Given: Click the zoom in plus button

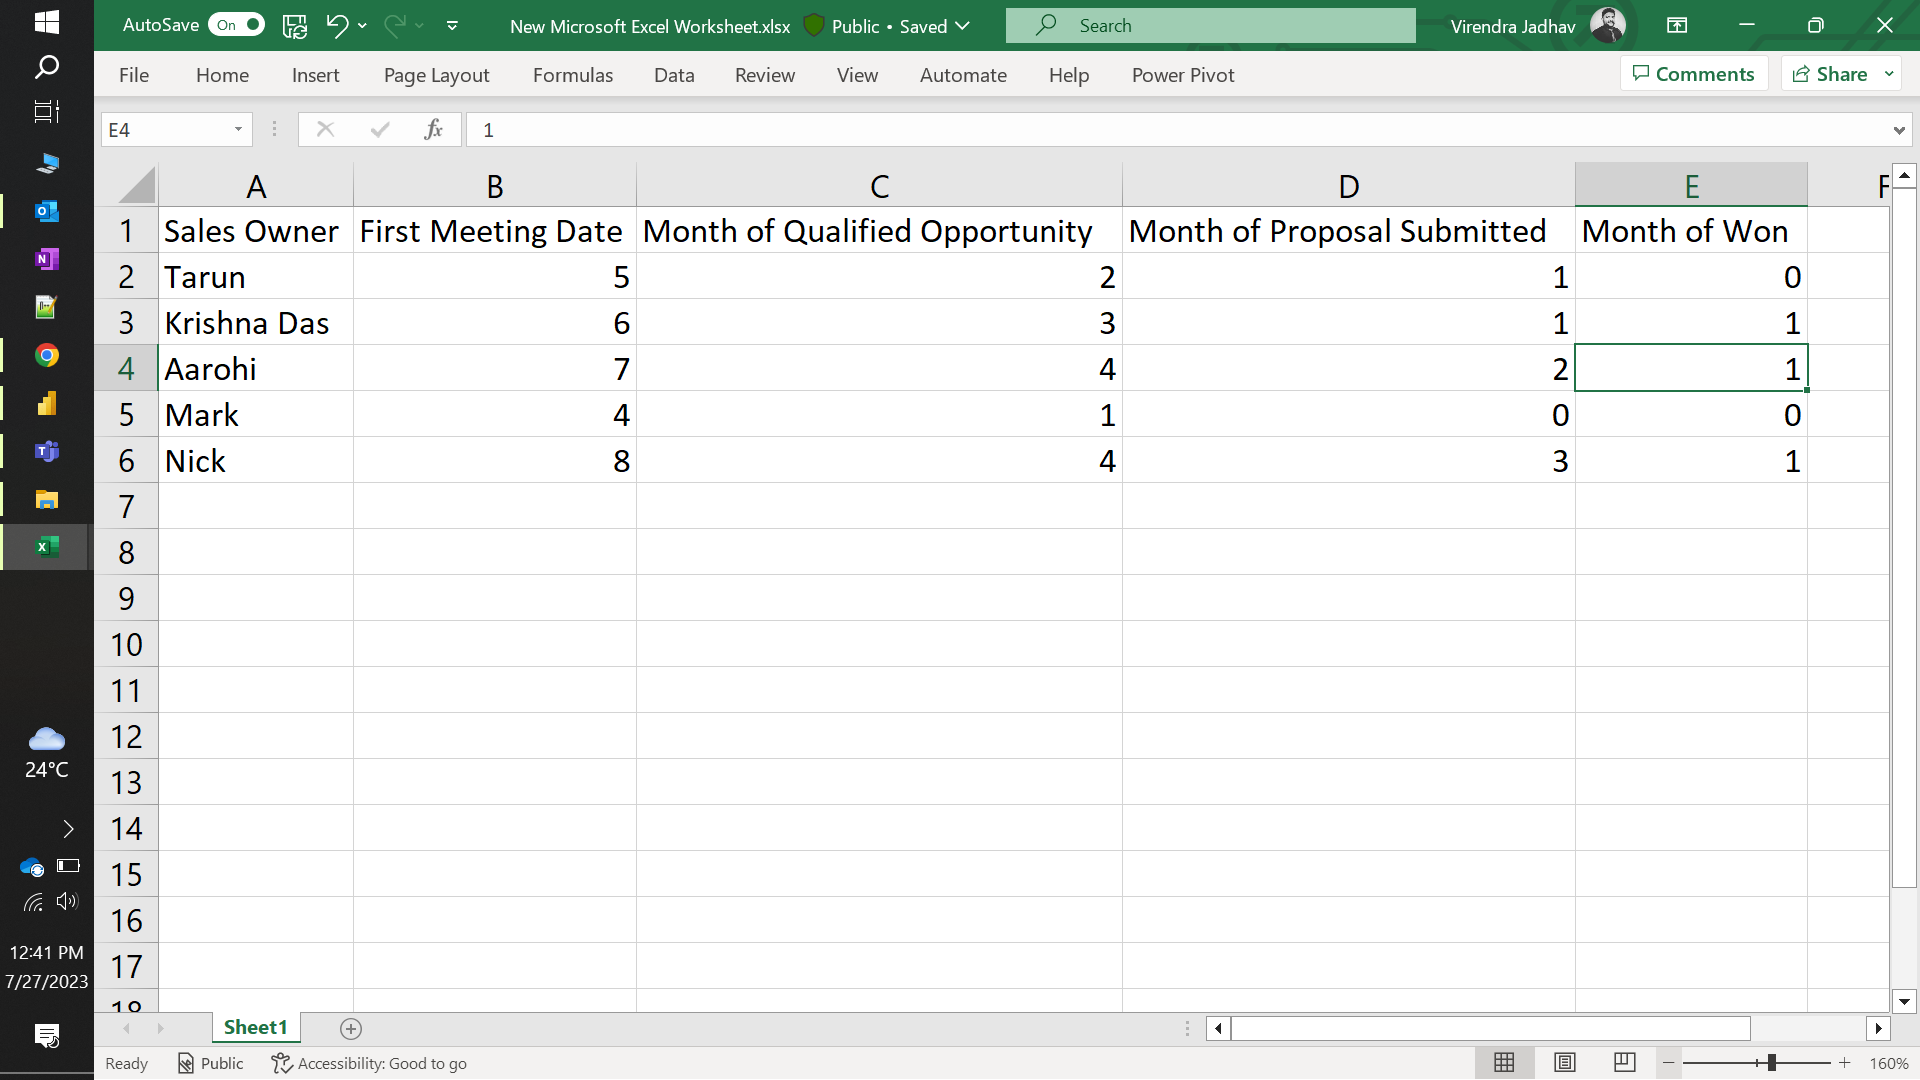Looking at the screenshot, I should coord(1845,1063).
